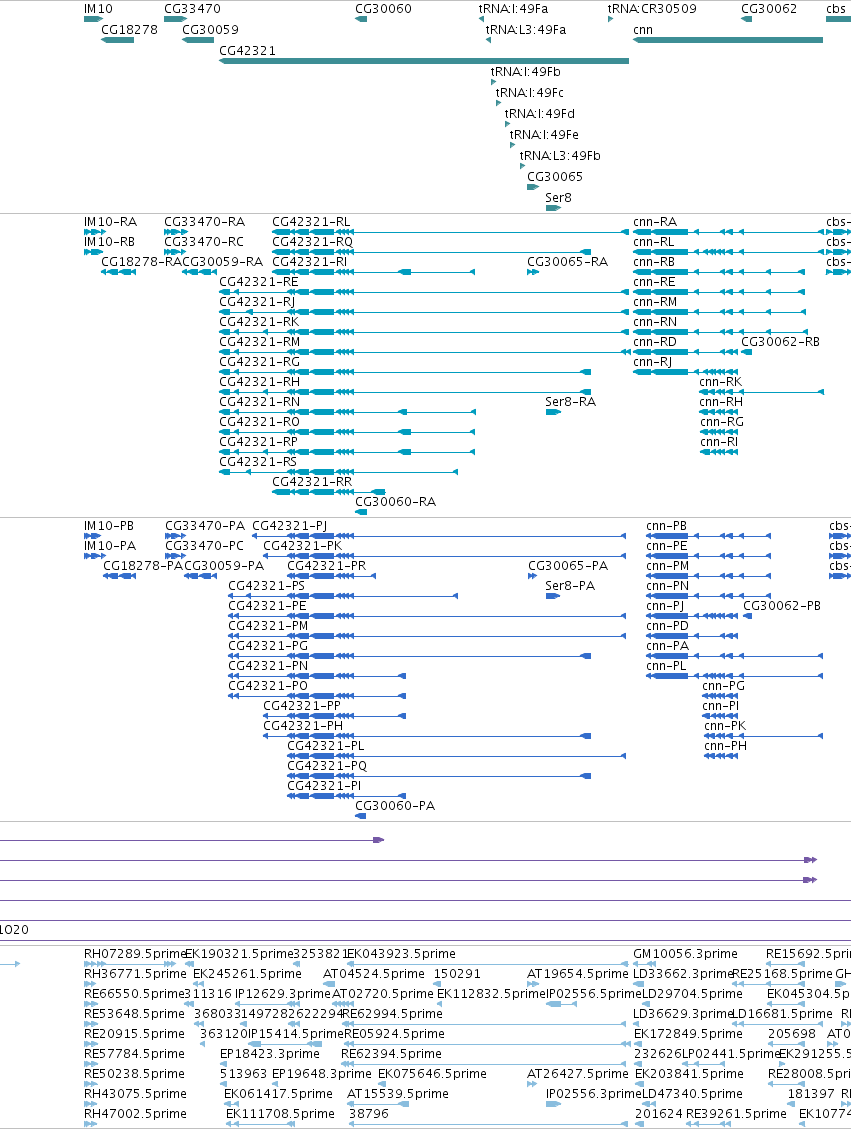Click the cnn-PH protein label
Viewport: 851px width, 1129px height.
coord(725,746)
